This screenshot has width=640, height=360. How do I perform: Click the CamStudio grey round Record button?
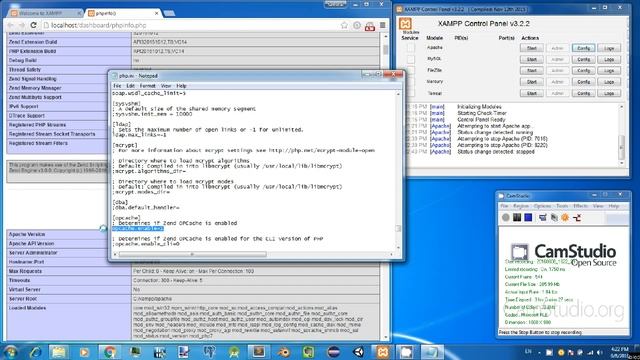506,218
